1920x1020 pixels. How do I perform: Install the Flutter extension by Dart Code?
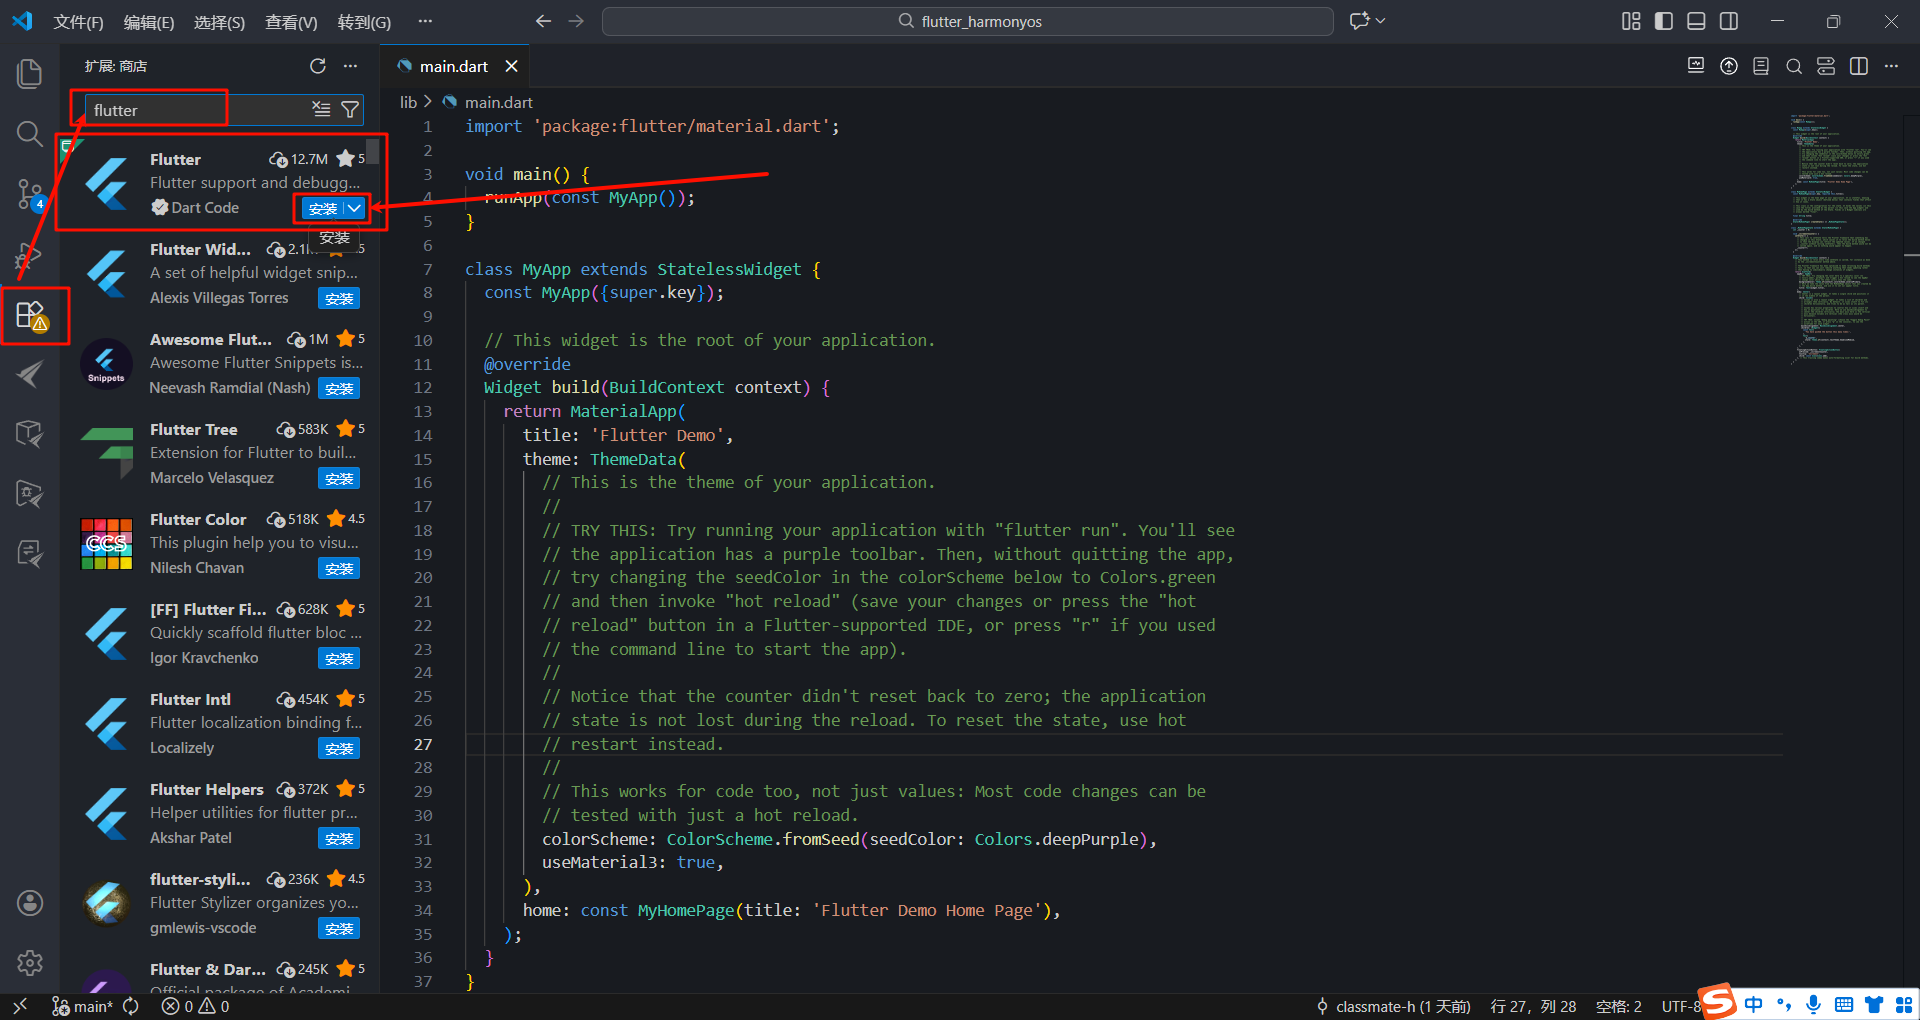pyautogui.click(x=322, y=208)
